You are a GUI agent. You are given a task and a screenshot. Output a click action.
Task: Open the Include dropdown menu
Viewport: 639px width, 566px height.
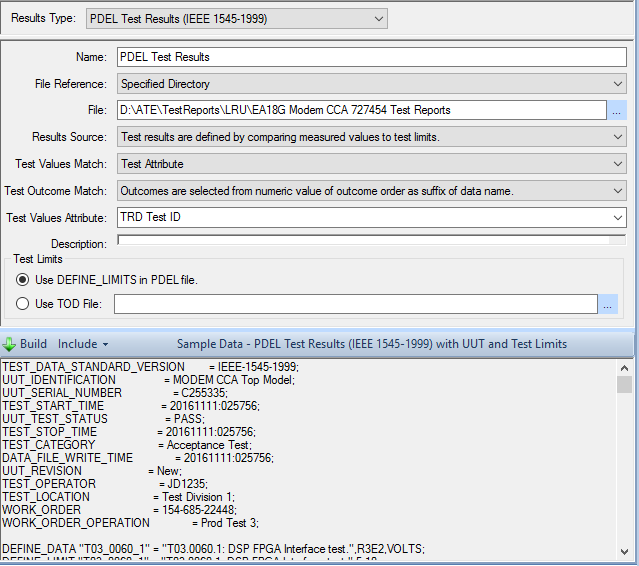(83, 344)
